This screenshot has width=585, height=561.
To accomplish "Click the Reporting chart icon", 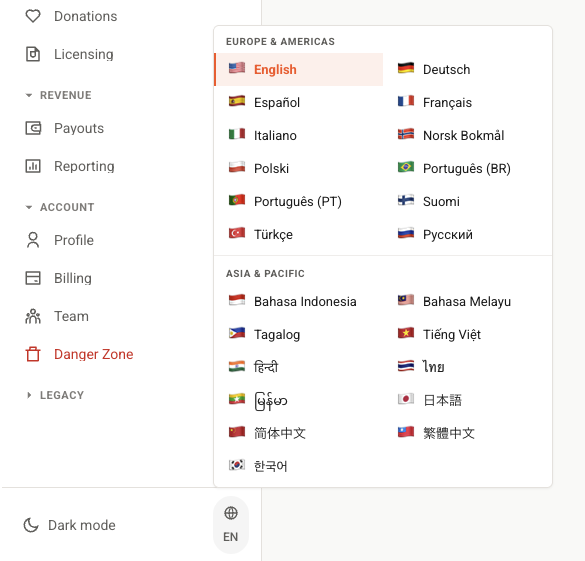I will pyautogui.click(x=33, y=166).
